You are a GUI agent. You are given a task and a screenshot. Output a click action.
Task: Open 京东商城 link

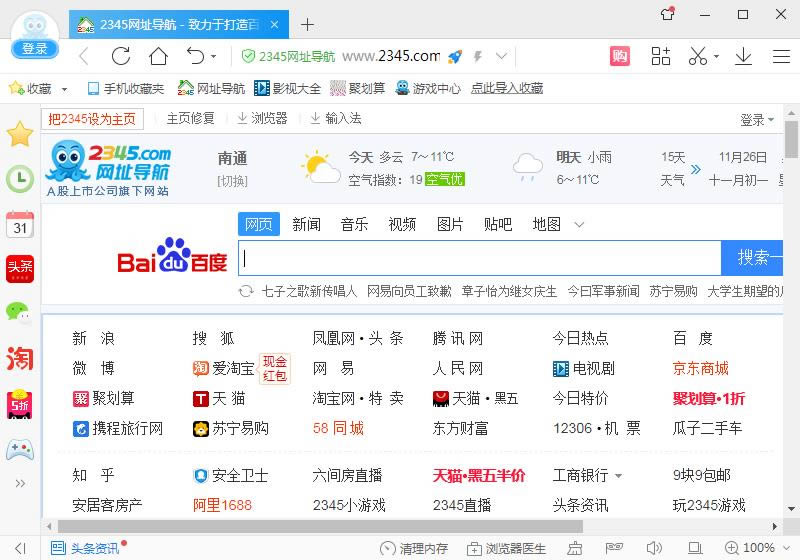click(701, 368)
